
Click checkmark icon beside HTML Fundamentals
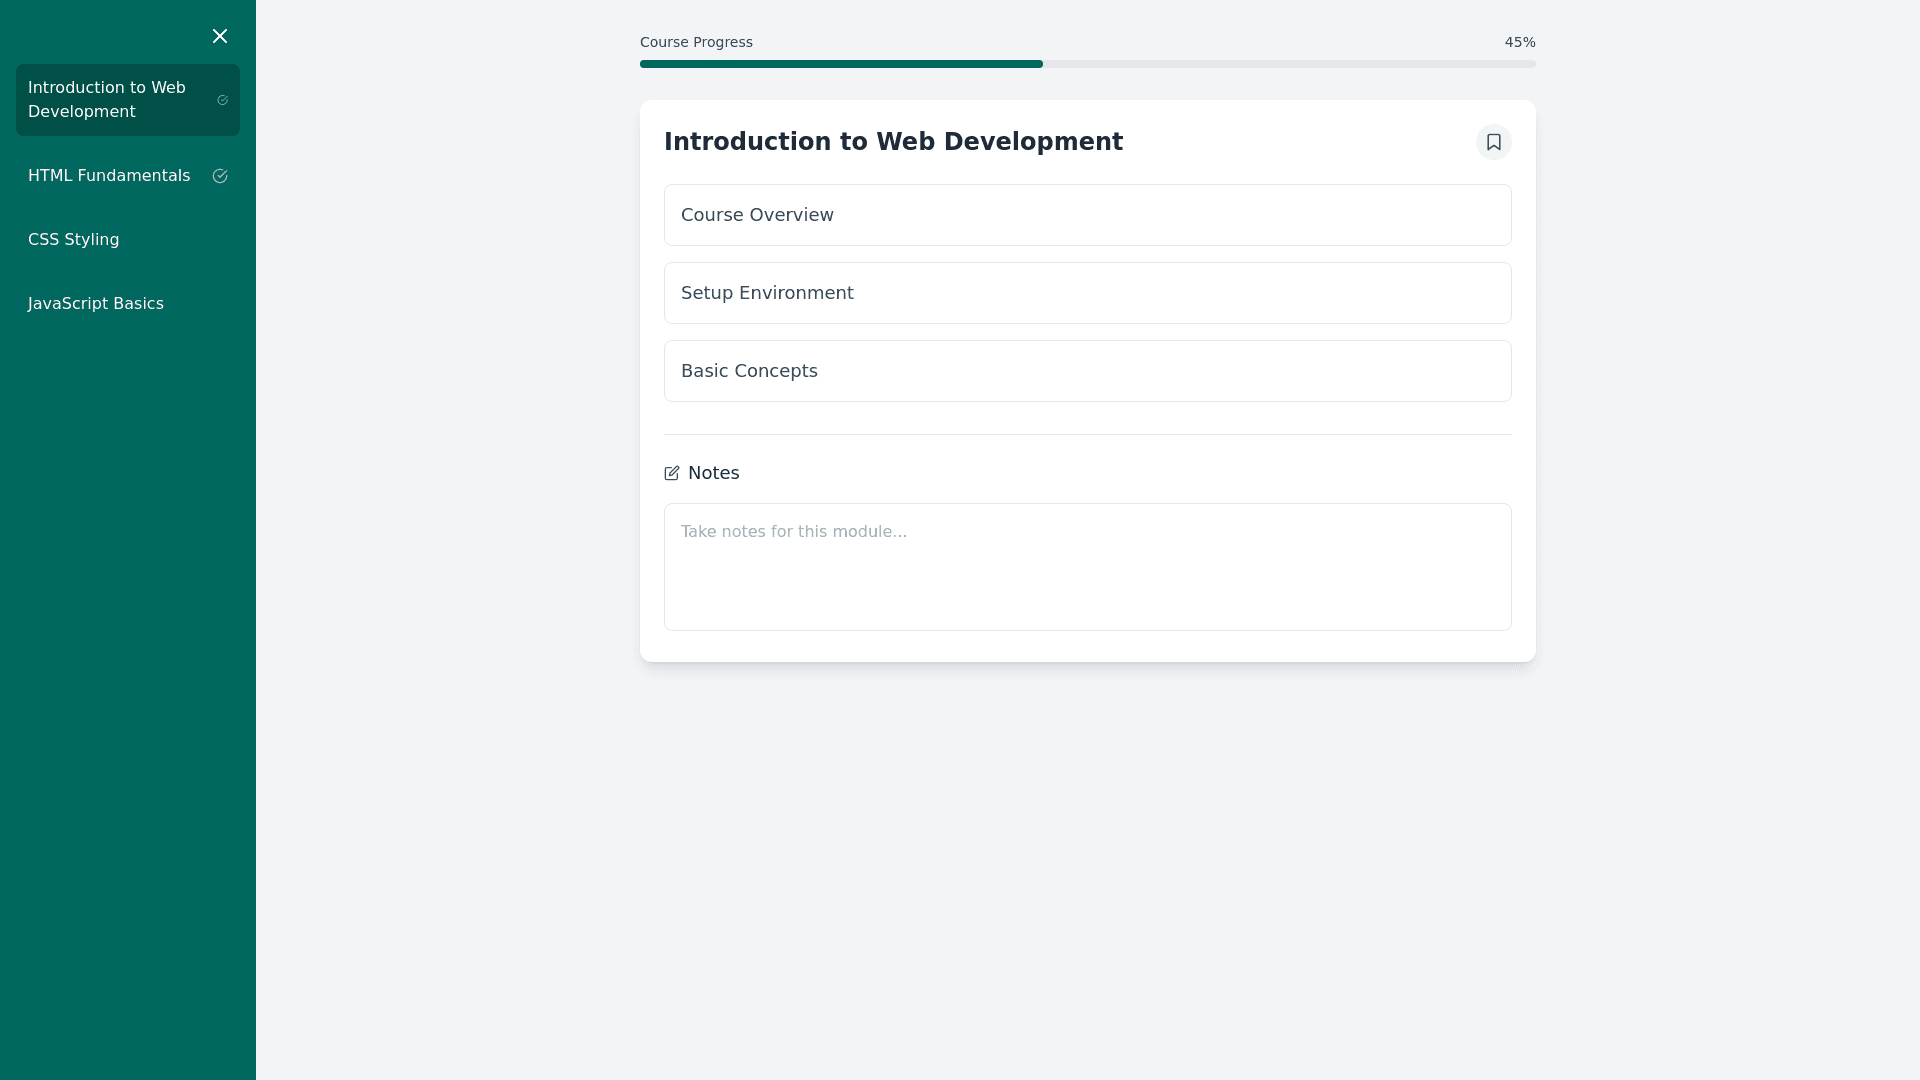pos(220,176)
